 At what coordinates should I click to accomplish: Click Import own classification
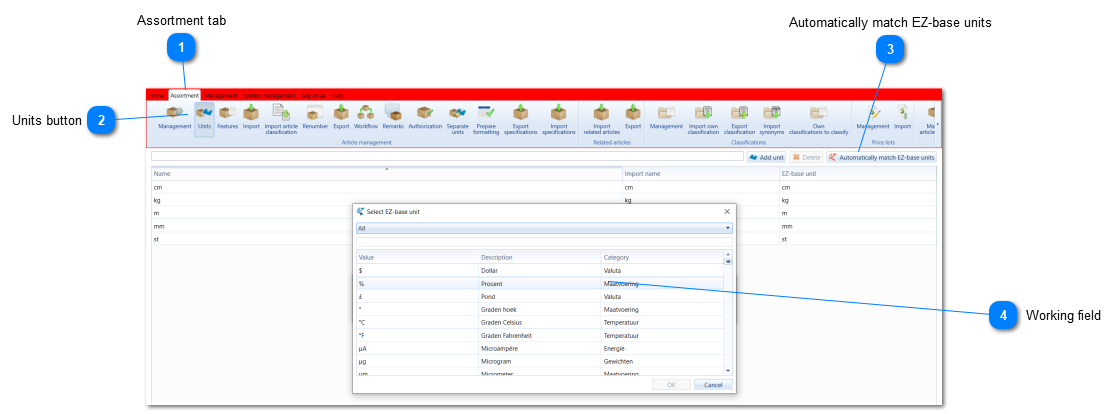click(703, 120)
